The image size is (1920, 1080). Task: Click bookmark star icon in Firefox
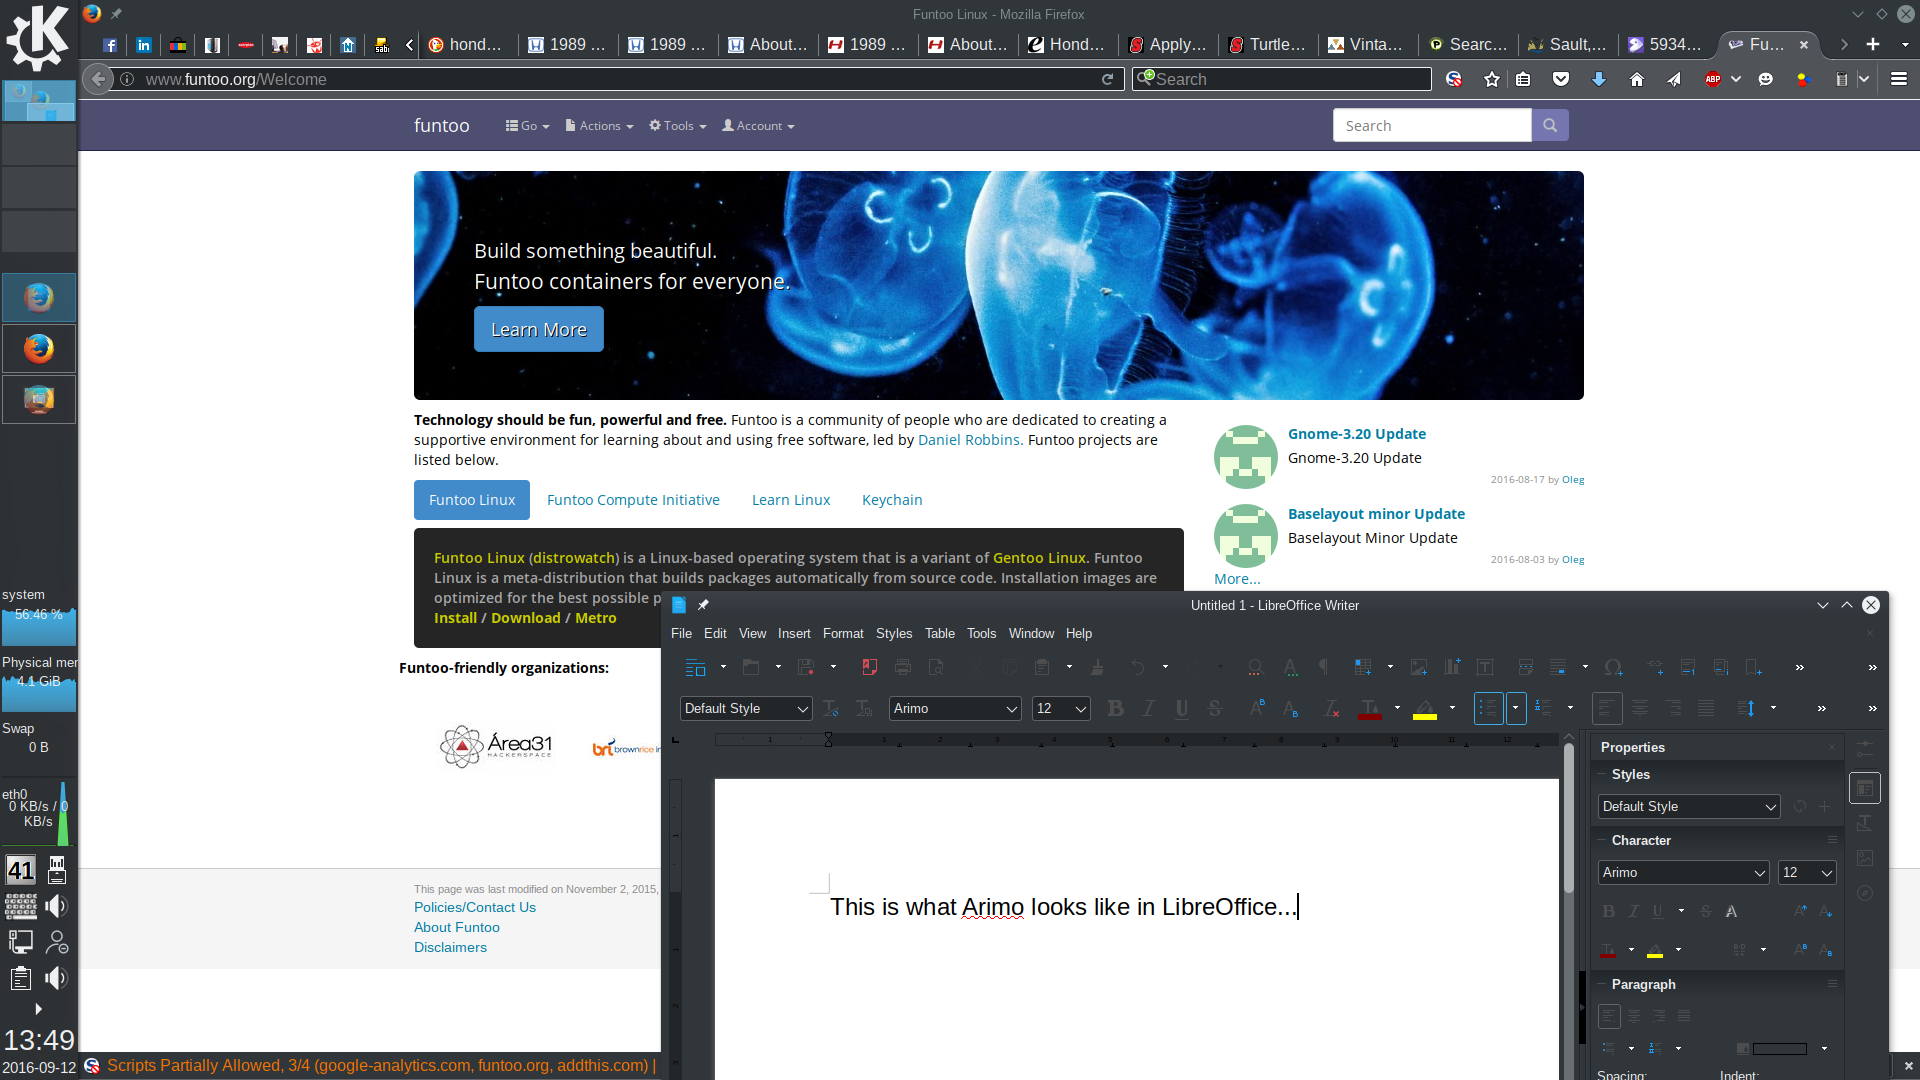coord(1492,79)
